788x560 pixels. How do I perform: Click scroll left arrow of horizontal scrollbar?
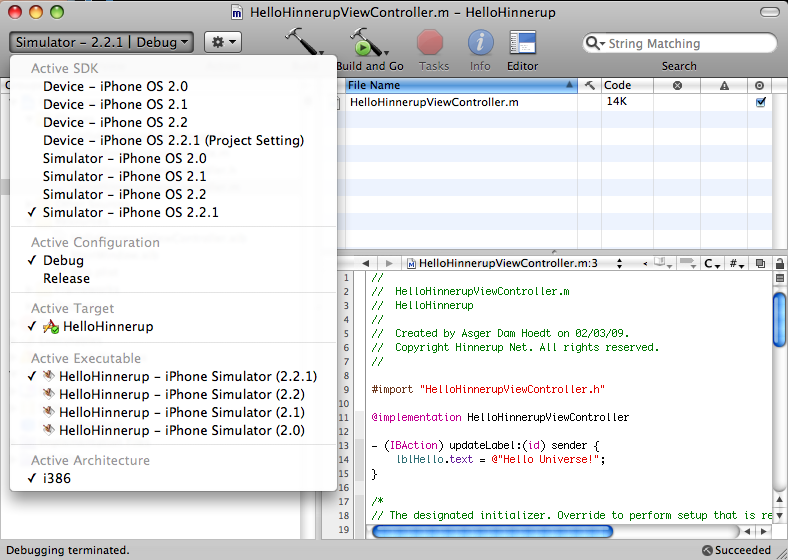click(x=747, y=531)
